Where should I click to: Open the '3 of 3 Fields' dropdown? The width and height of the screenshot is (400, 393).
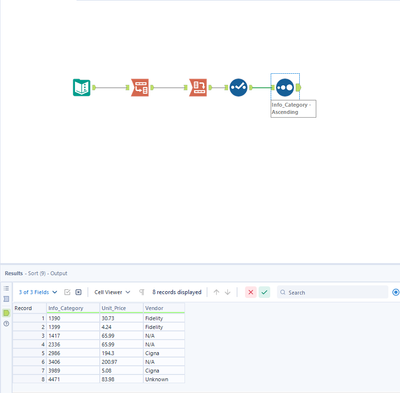[38, 292]
